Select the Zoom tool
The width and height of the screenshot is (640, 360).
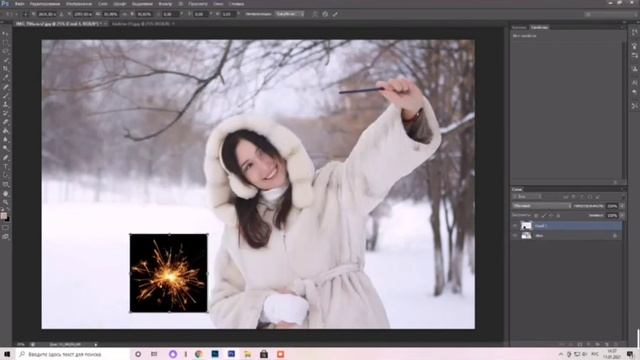[x=5, y=202]
